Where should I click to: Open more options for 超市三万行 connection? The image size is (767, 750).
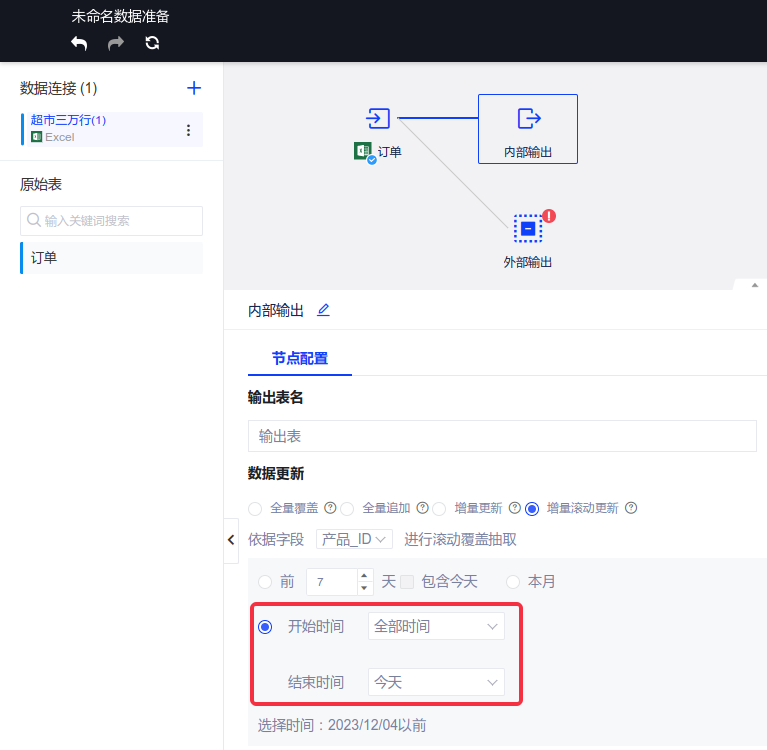pos(188,130)
